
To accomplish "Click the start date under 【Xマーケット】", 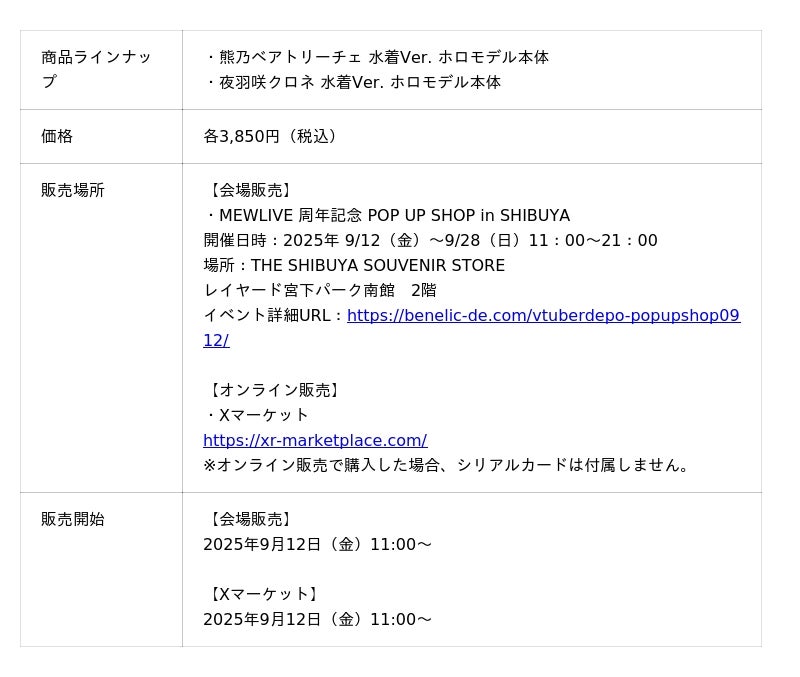I will [317, 620].
